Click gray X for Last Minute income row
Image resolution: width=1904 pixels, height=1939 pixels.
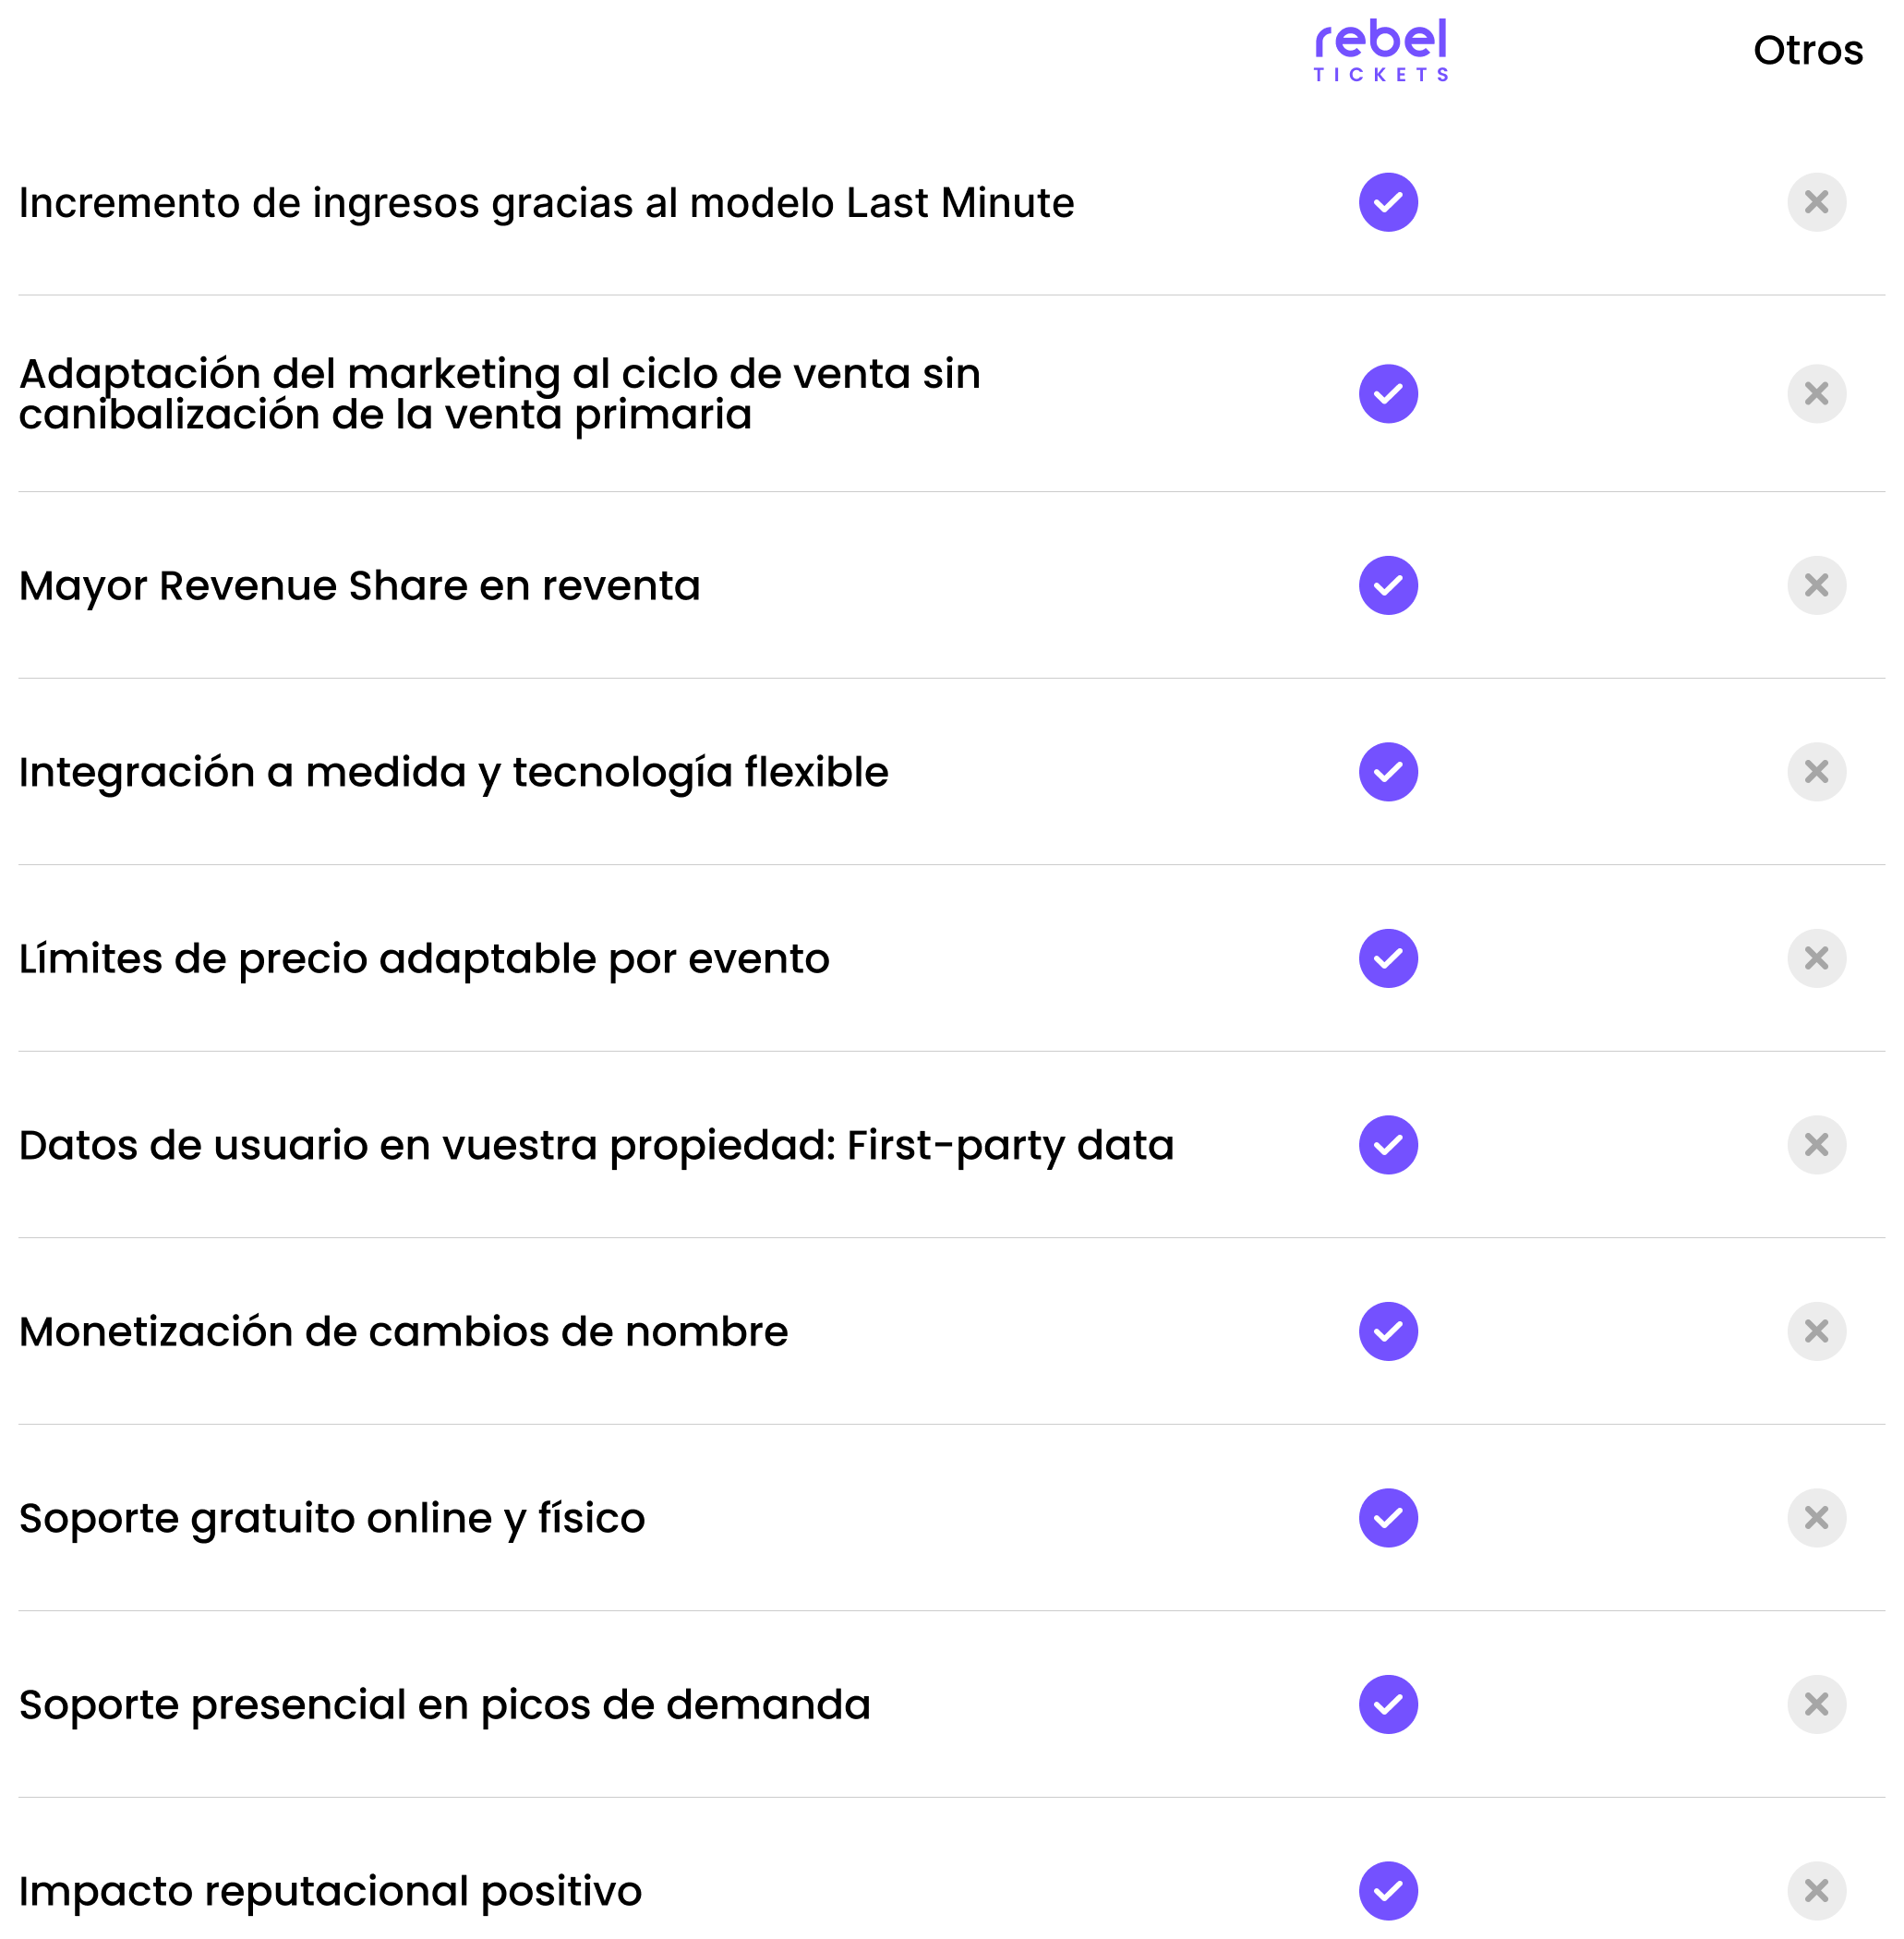pyautogui.click(x=1815, y=202)
